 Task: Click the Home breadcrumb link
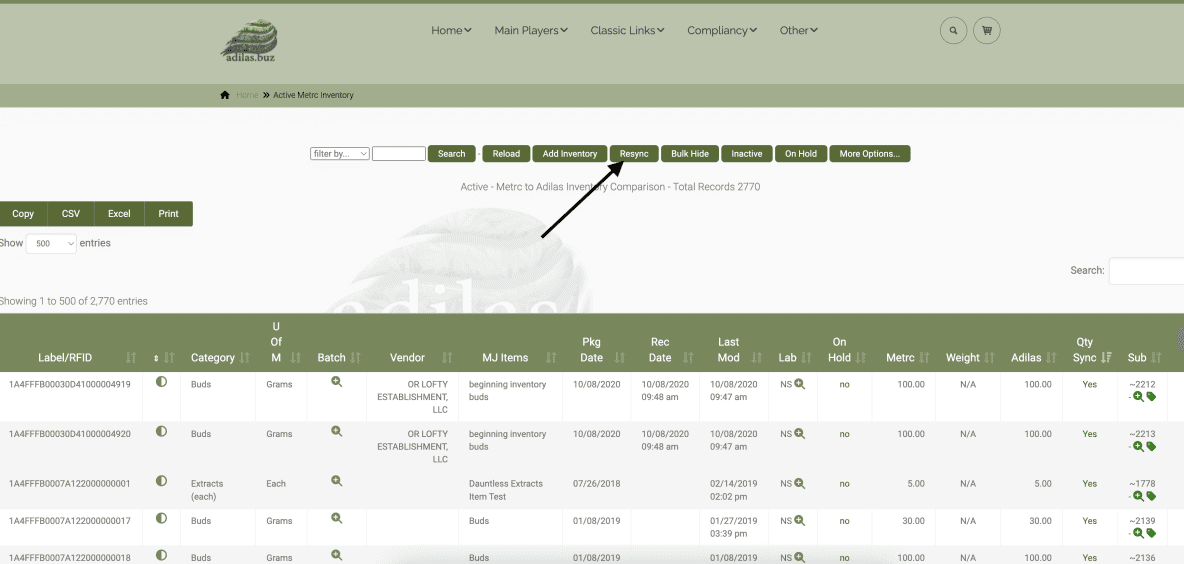coord(247,95)
